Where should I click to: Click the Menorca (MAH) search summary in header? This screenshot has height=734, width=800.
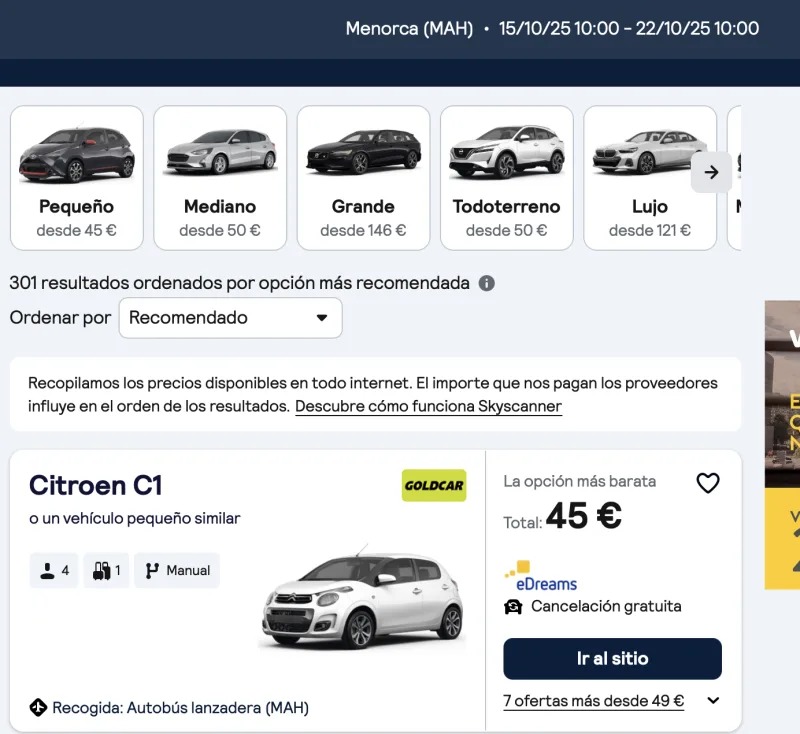pyautogui.click(x=409, y=28)
